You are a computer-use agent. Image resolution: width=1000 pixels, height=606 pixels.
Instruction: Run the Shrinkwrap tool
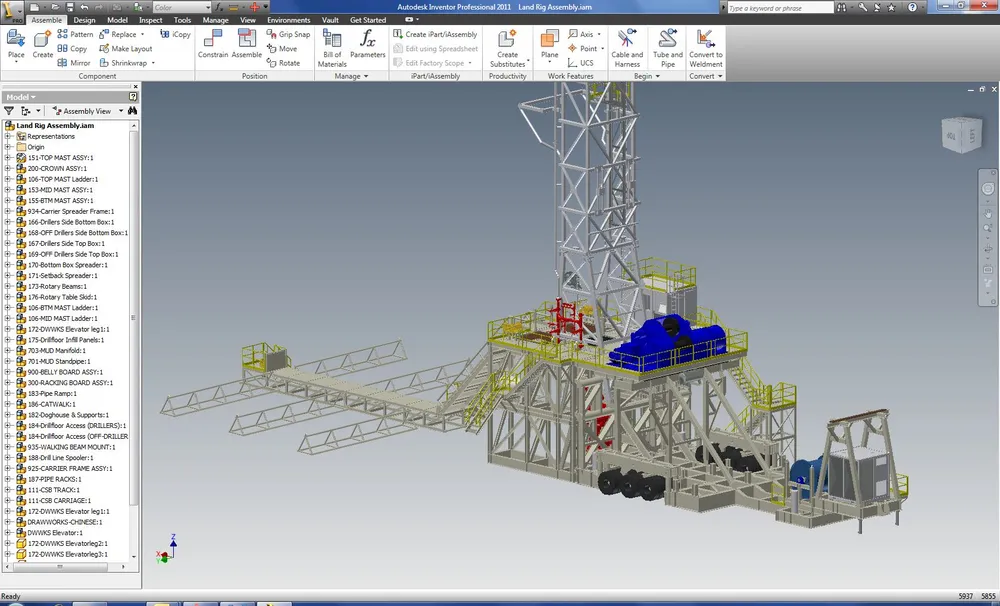(x=126, y=63)
